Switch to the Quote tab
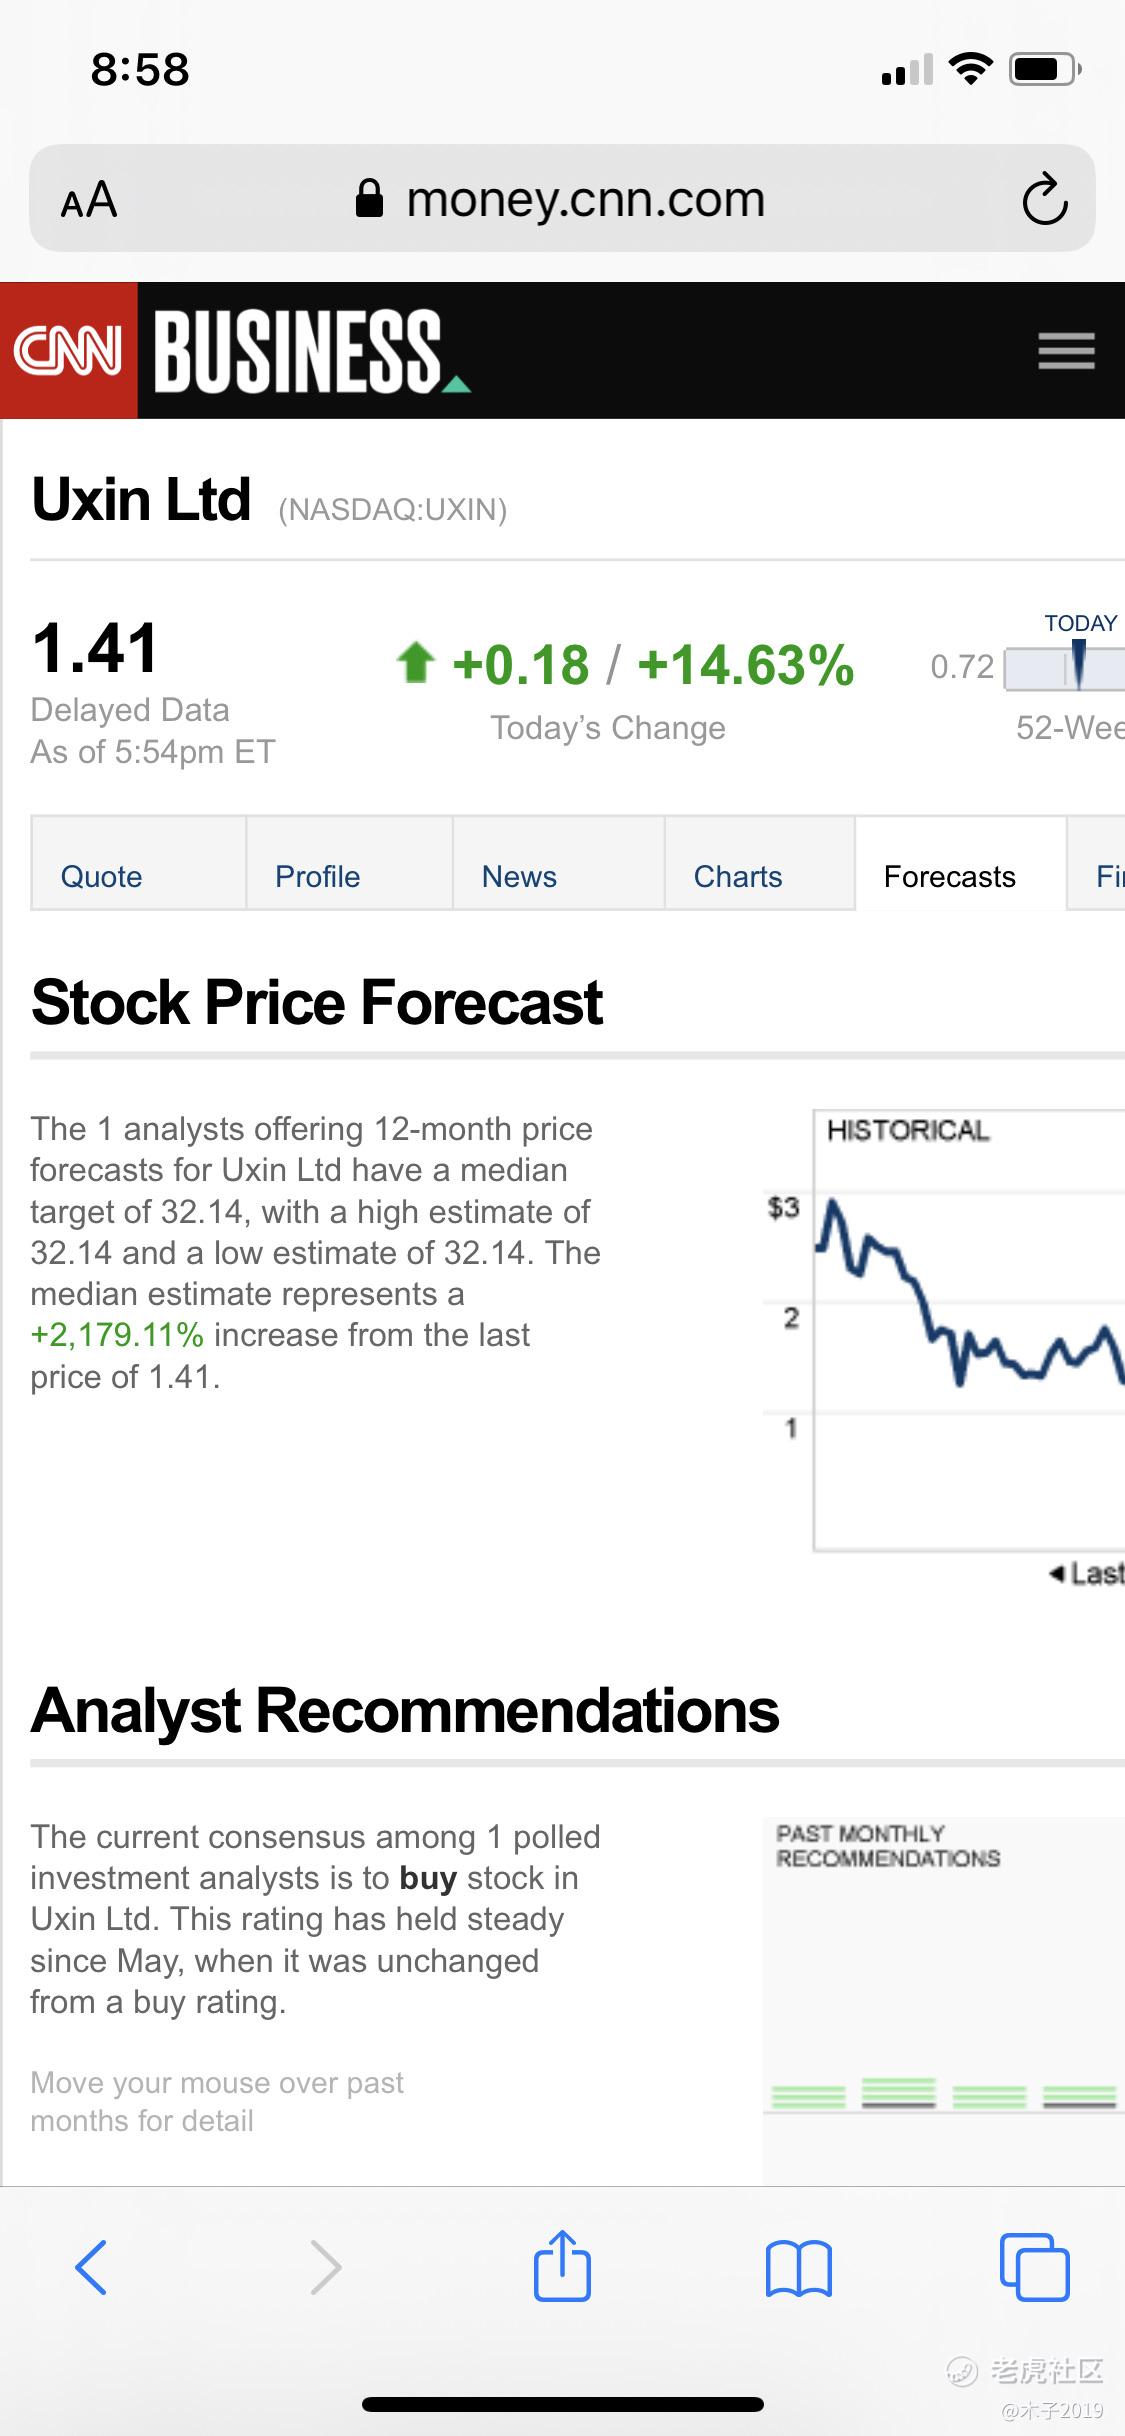 pos(102,876)
